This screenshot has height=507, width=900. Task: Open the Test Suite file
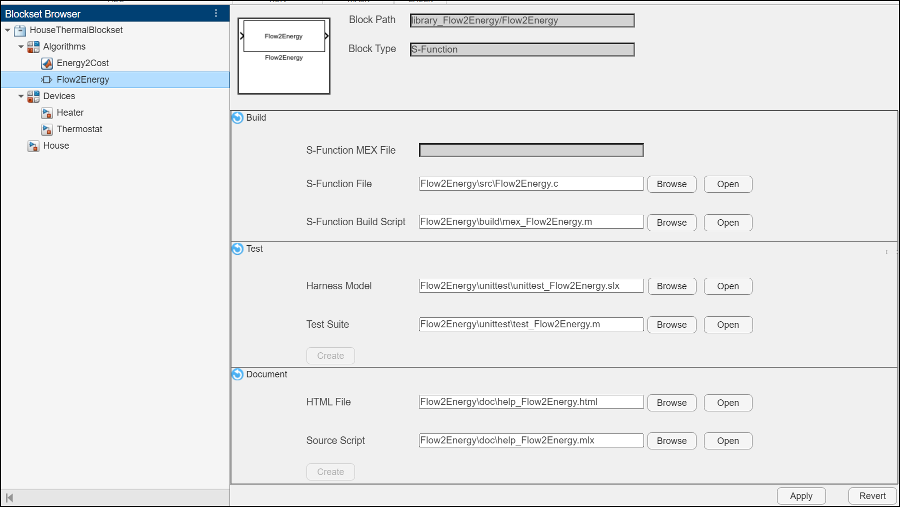point(728,324)
